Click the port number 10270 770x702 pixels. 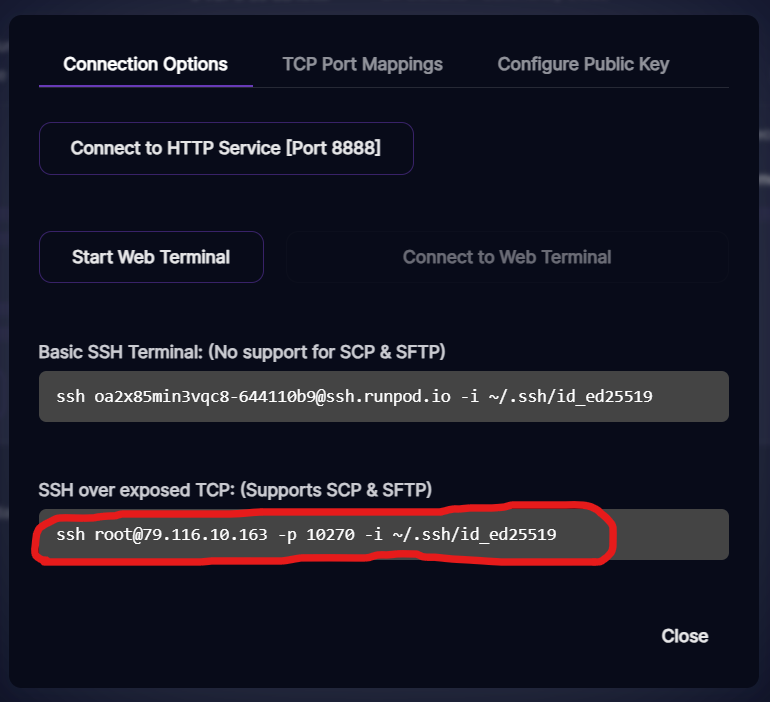click(x=330, y=534)
